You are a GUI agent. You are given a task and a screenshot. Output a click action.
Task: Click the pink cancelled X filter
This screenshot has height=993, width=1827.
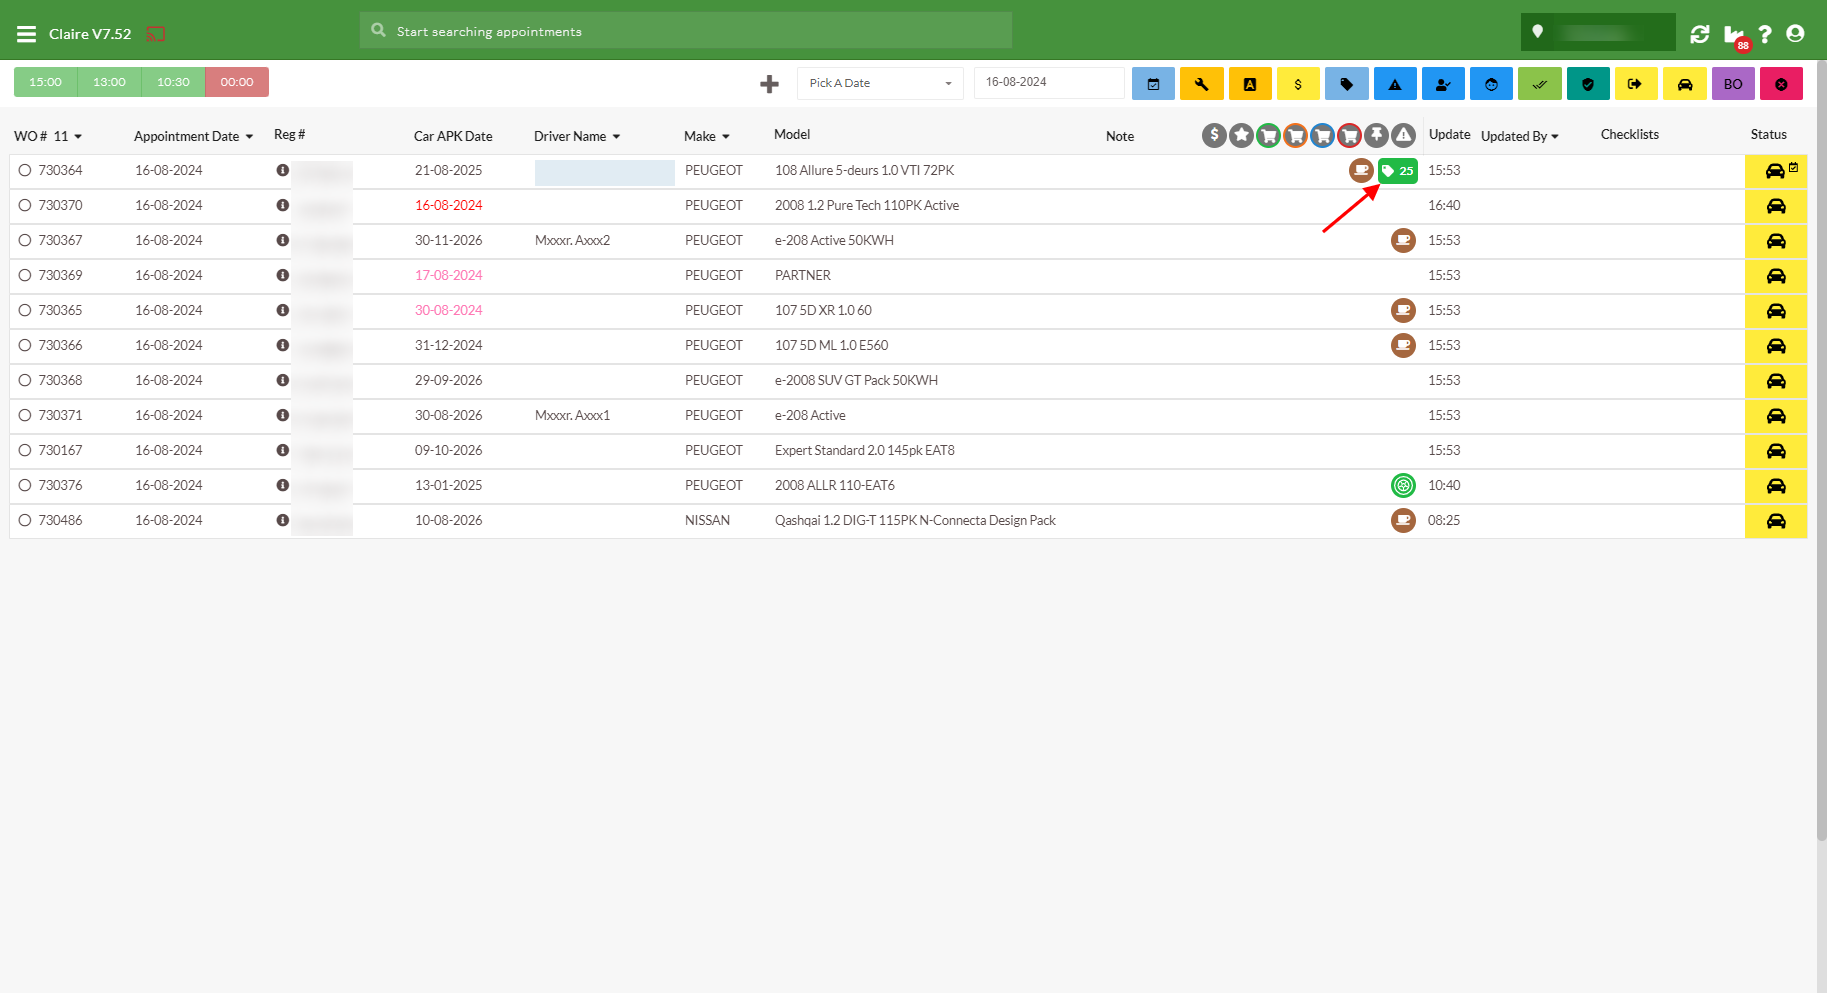[1781, 84]
